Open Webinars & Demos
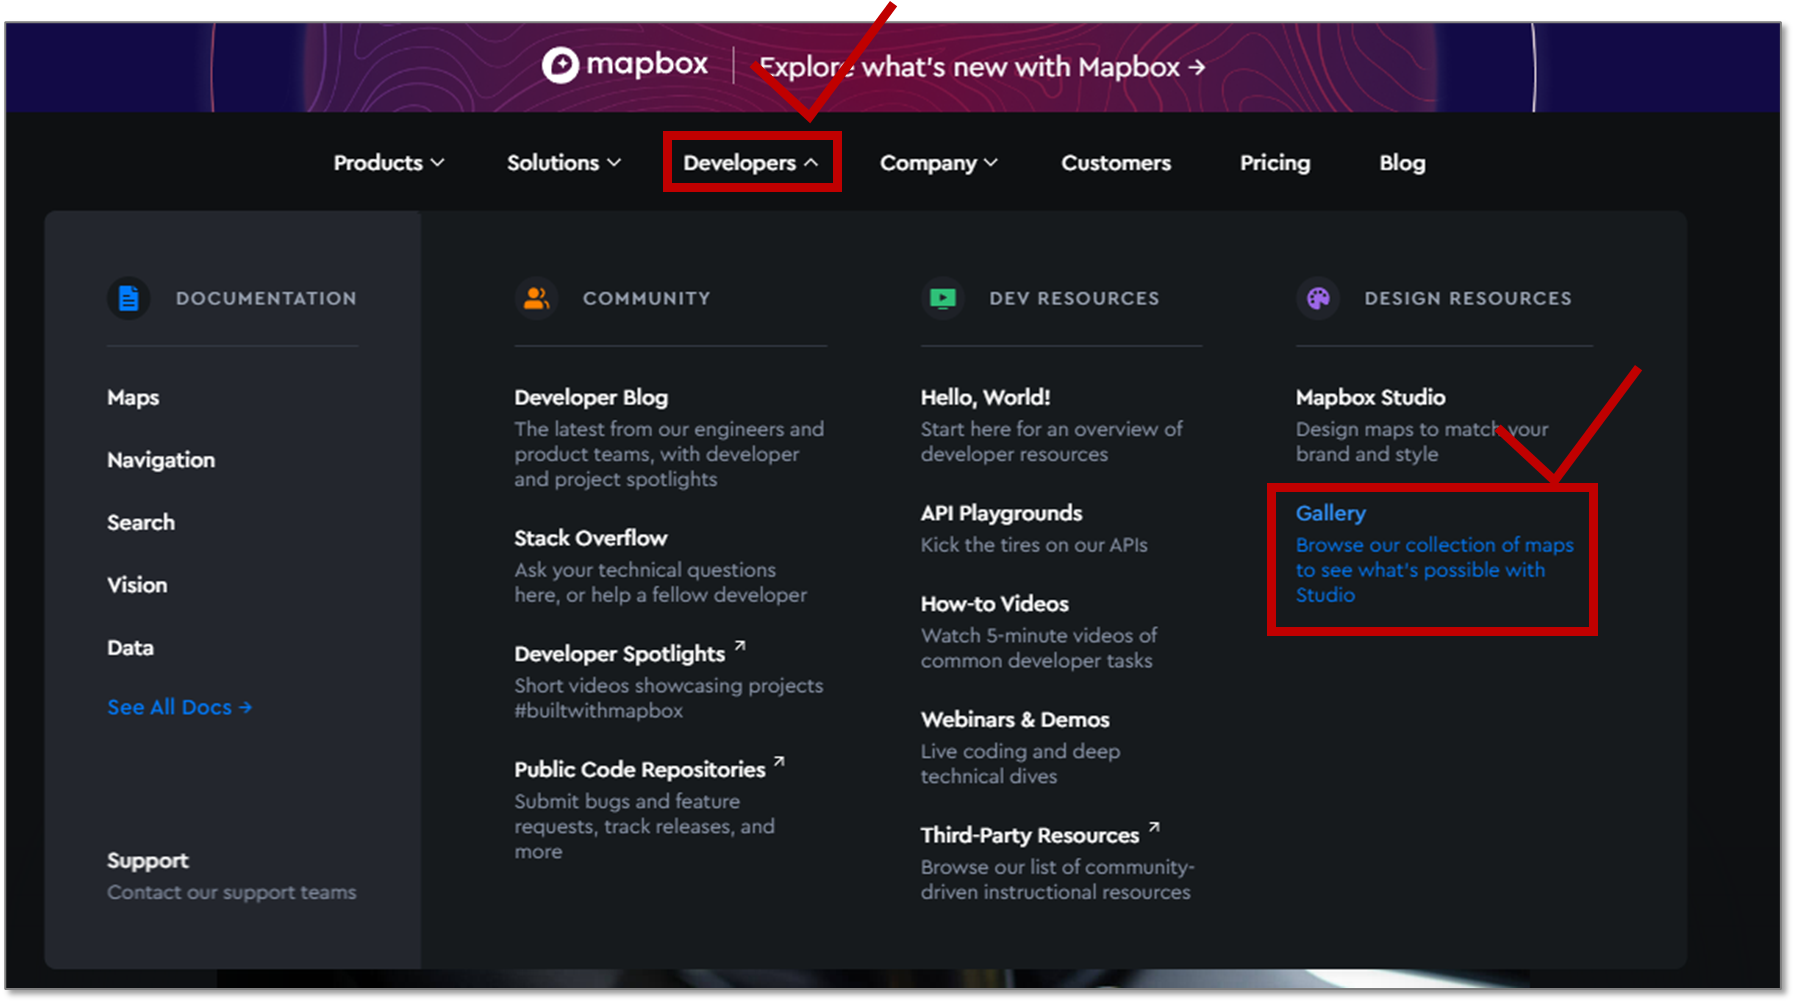This screenshot has height=1003, width=1795. point(1015,719)
